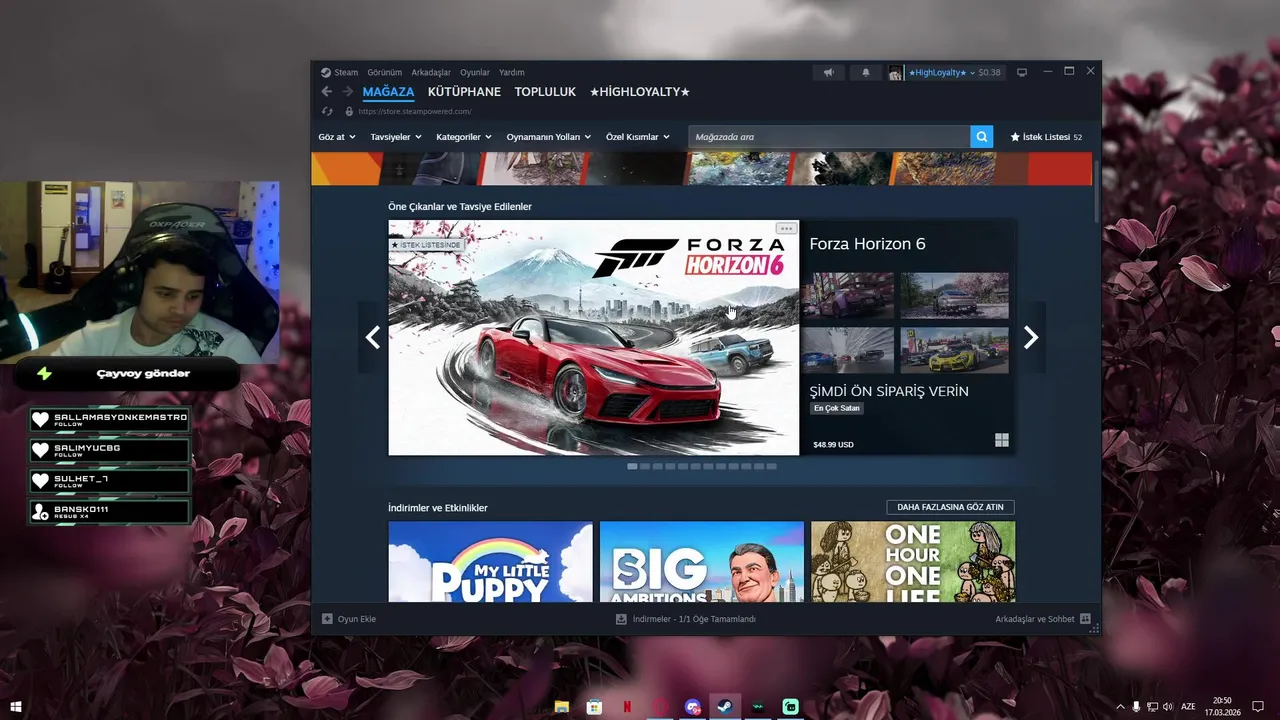Image resolution: width=1280 pixels, height=720 pixels.
Task: Open Arkadaşlar ve Sohbet
Action: pyautogui.click(x=1035, y=619)
